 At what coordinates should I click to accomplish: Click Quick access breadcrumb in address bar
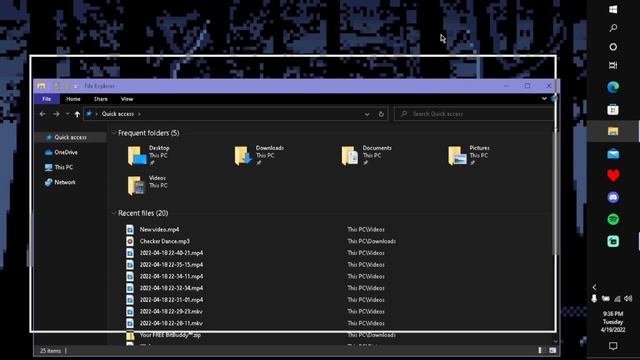pos(118,114)
